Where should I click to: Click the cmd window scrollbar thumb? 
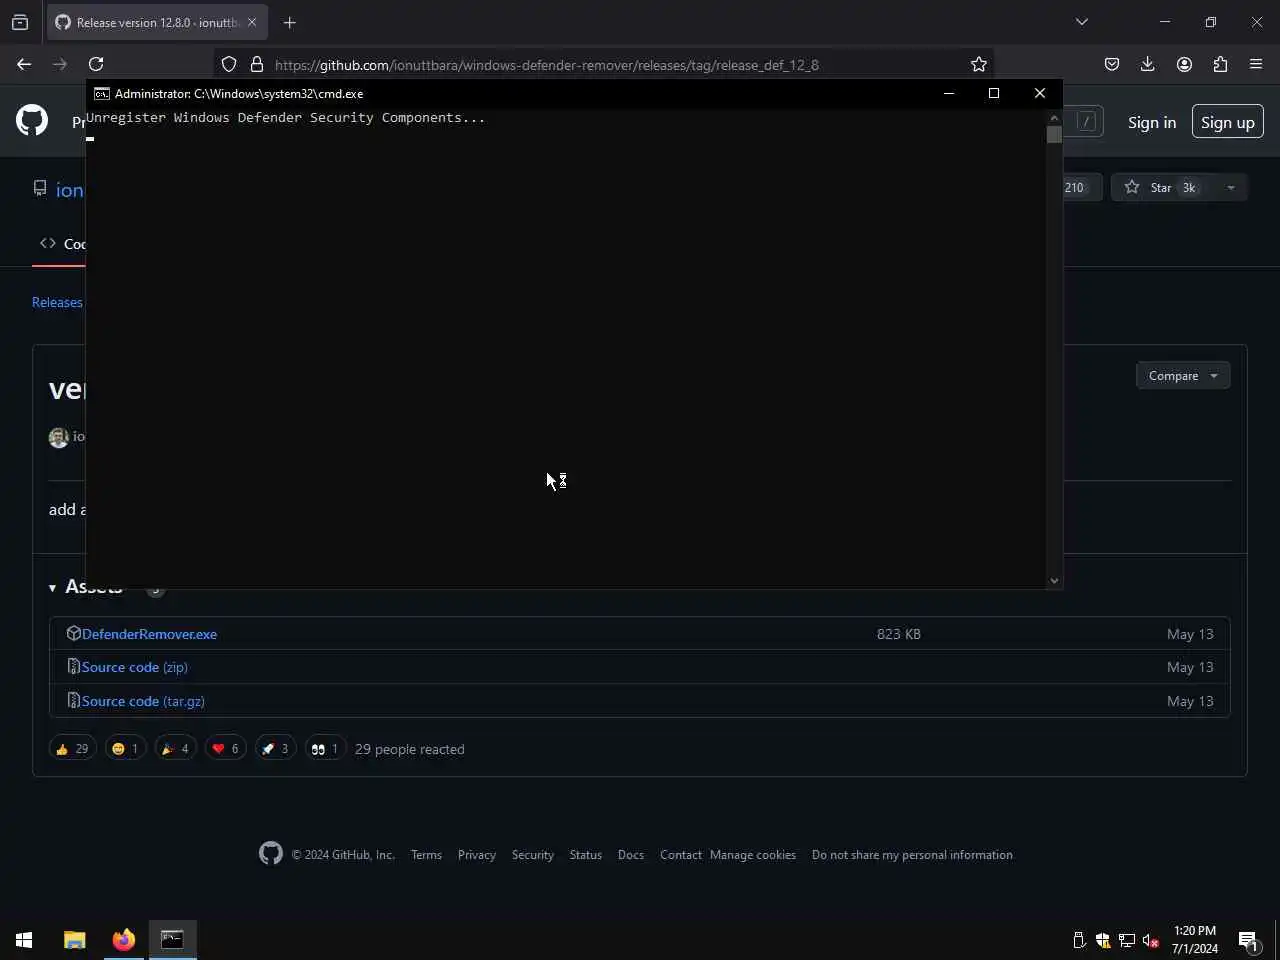click(x=1054, y=134)
